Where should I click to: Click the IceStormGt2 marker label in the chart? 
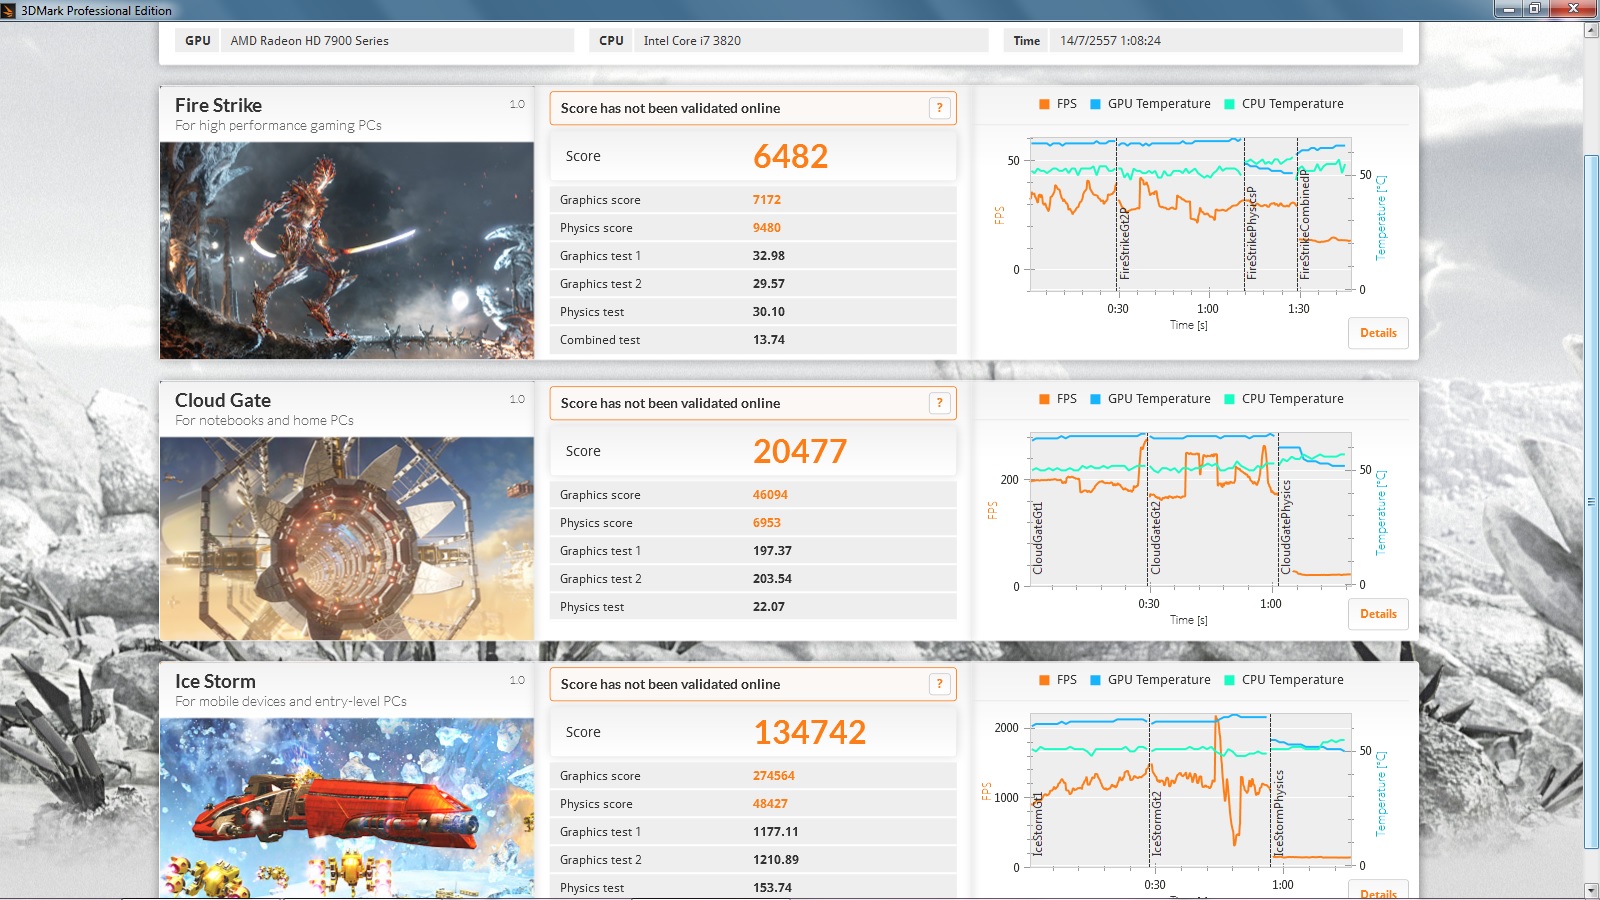pos(1156,823)
